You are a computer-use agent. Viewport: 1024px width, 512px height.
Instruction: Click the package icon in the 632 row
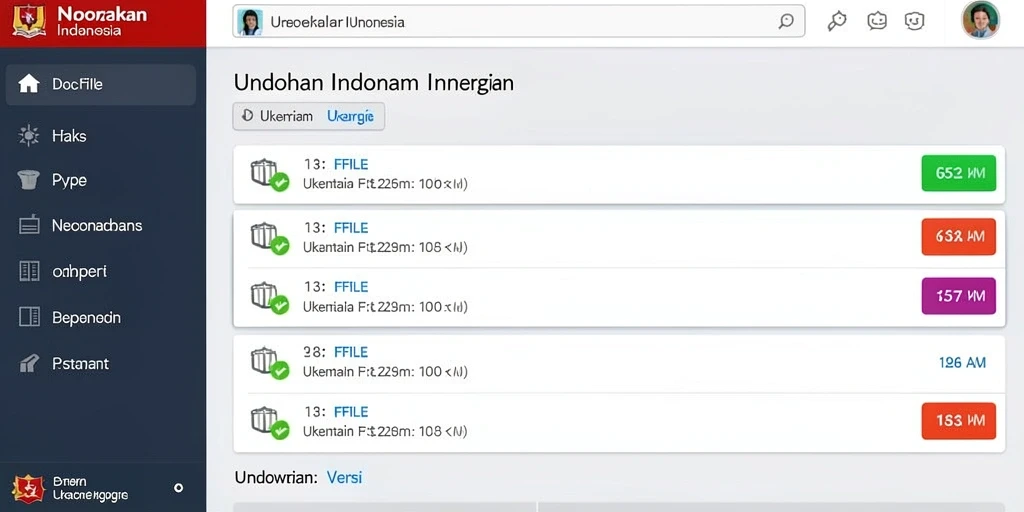[269, 238]
